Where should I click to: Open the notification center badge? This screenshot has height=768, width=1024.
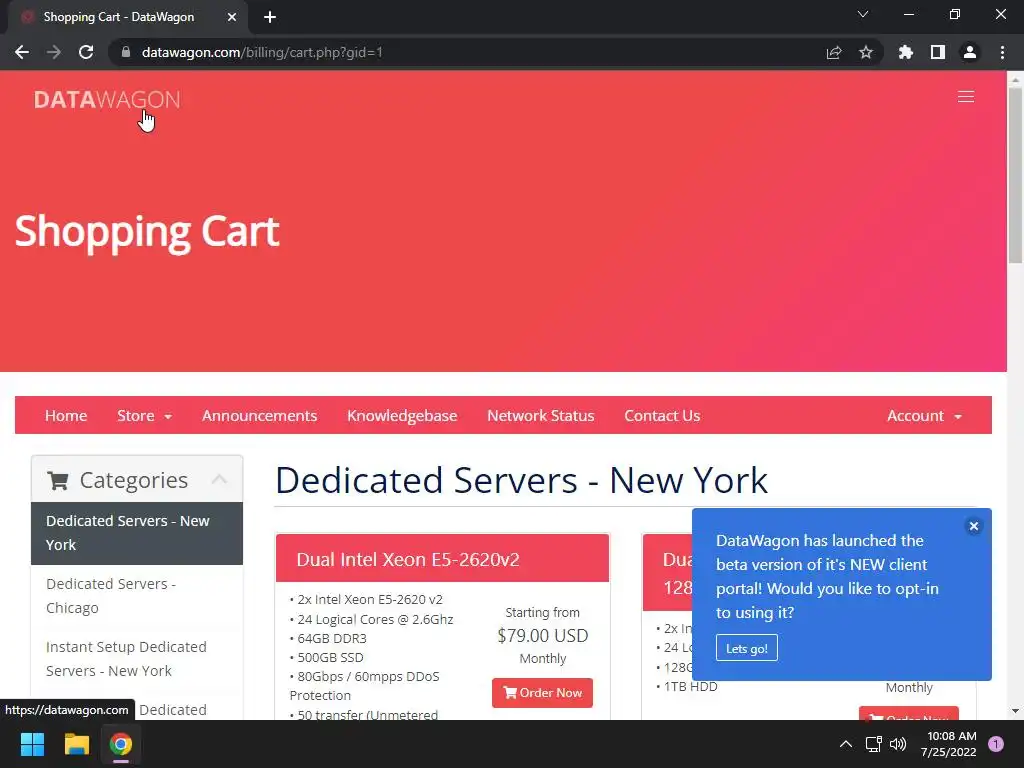click(x=996, y=744)
